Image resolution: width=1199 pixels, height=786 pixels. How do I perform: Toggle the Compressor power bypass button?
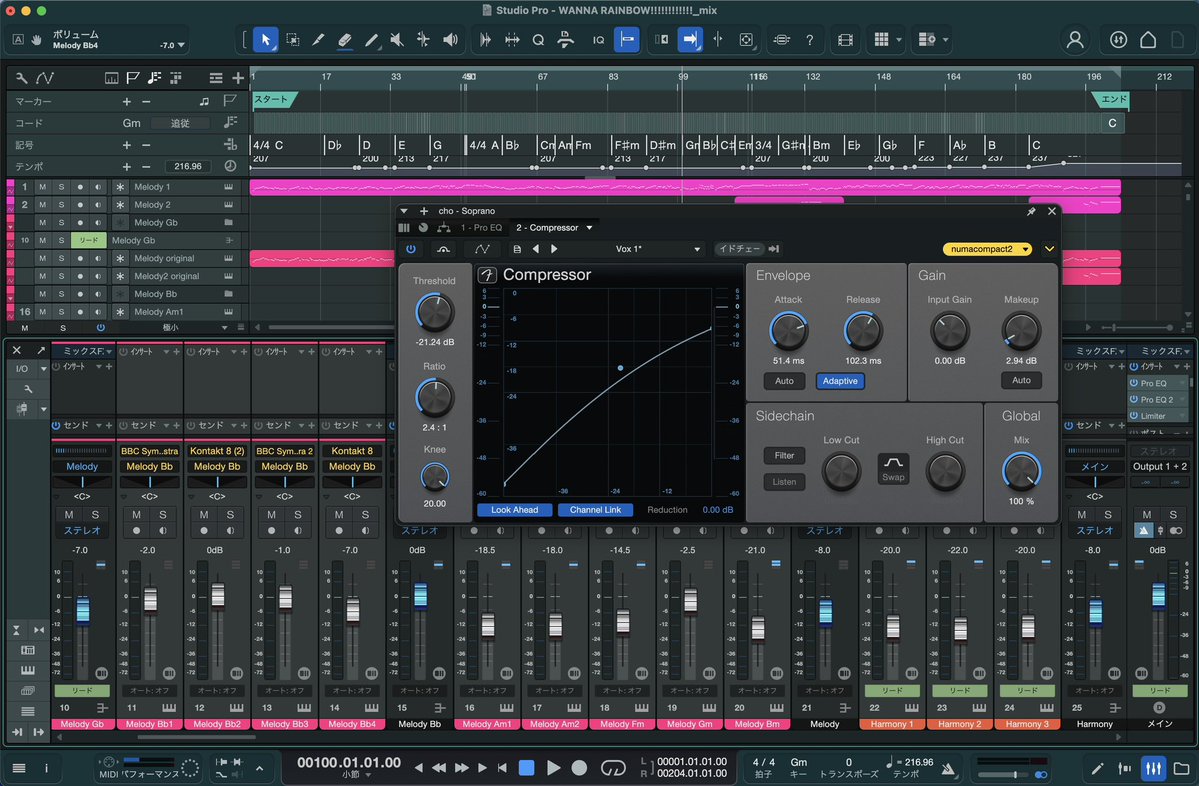click(x=411, y=249)
